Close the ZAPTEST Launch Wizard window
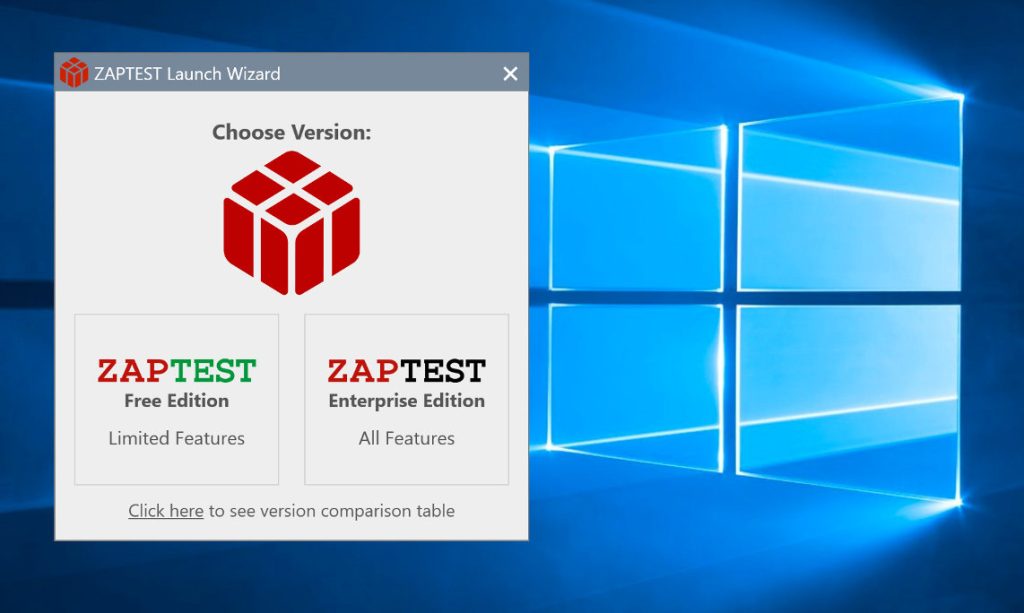 pyautogui.click(x=511, y=74)
